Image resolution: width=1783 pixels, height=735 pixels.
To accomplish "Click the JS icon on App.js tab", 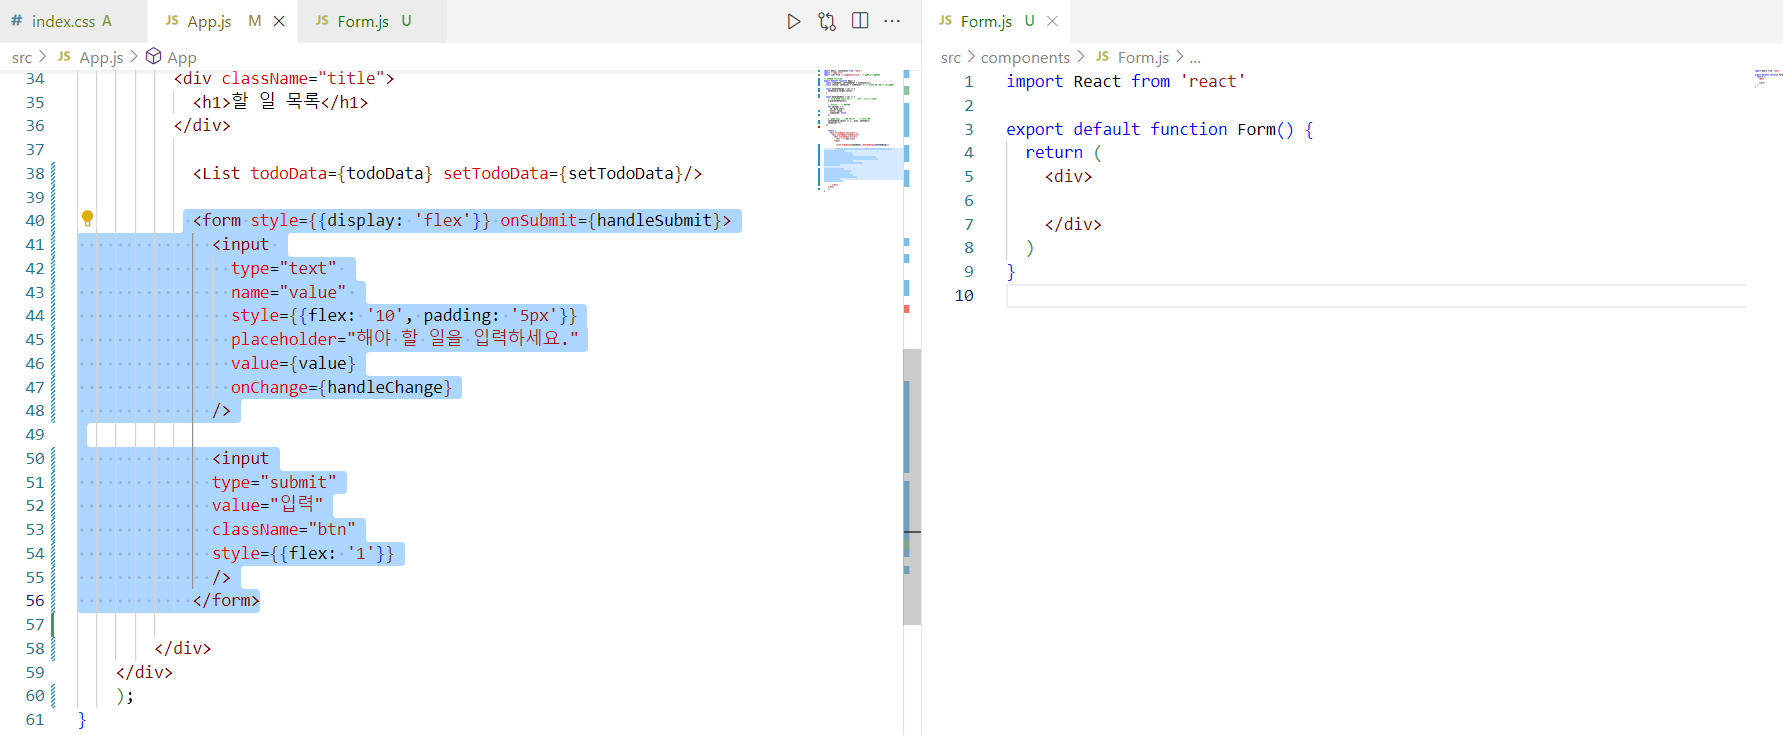I will point(172,20).
